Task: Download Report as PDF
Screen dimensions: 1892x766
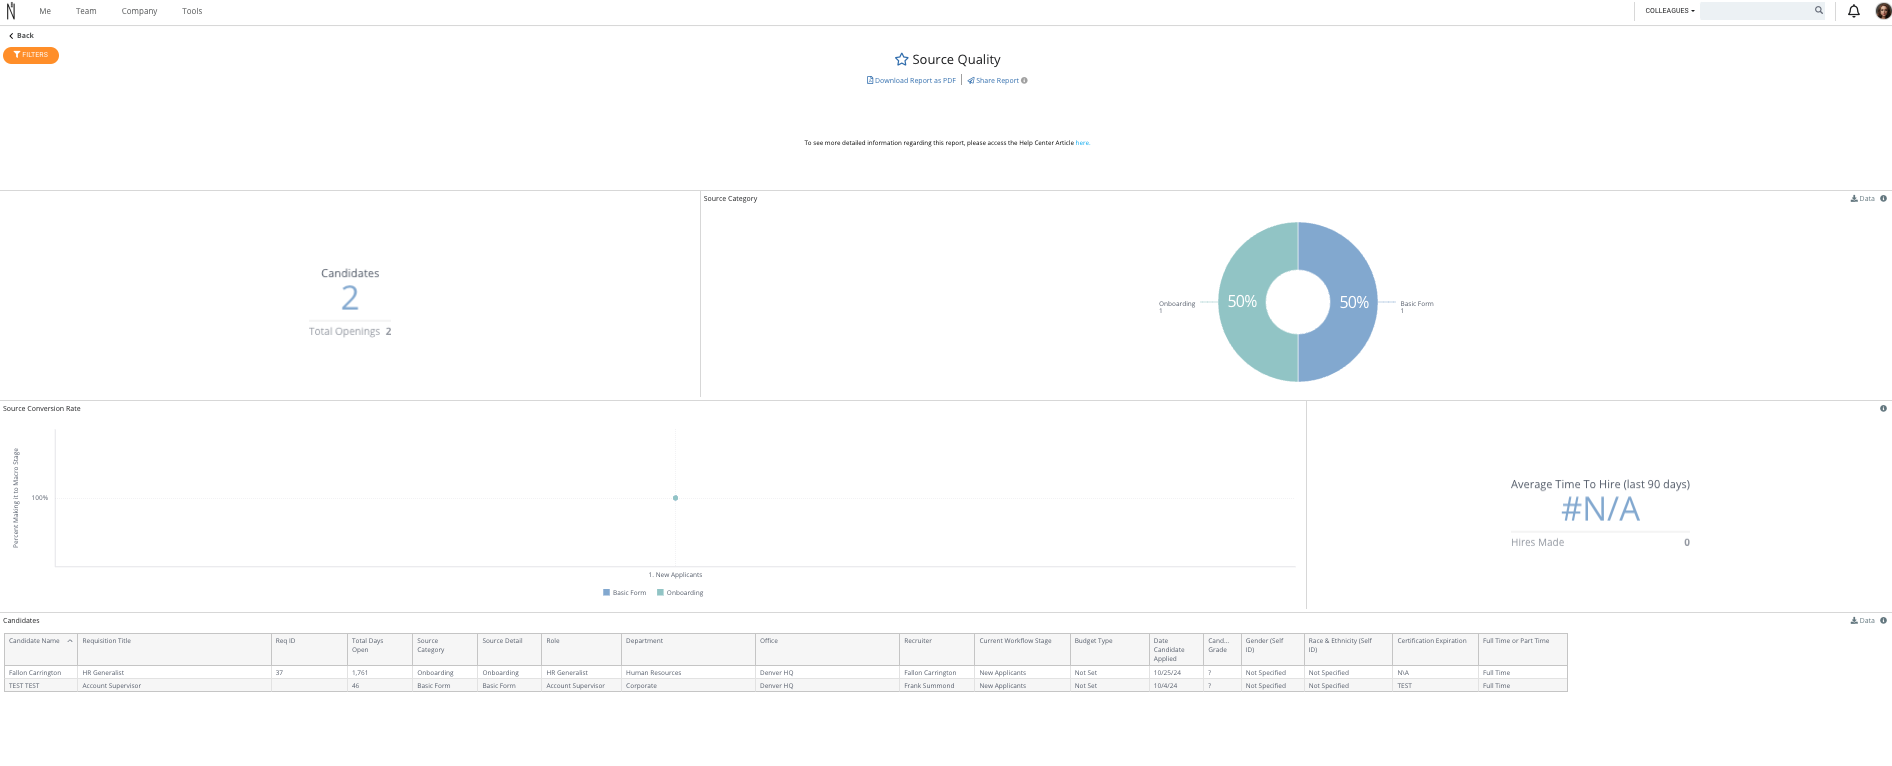Action: [911, 81]
